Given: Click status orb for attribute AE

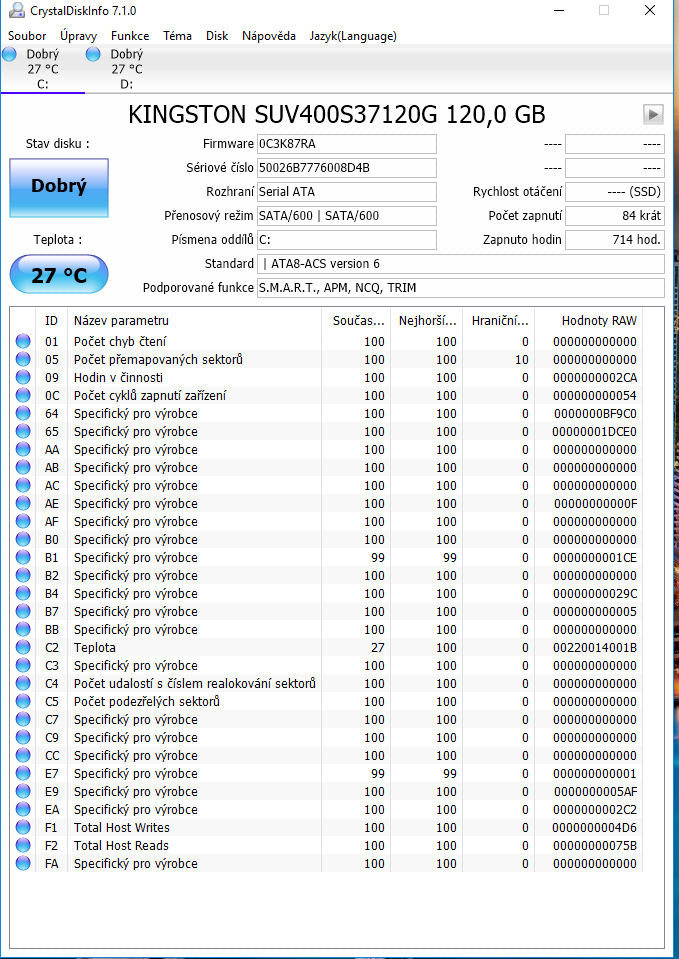Looking at the screenshot, I should coord(23,503).
